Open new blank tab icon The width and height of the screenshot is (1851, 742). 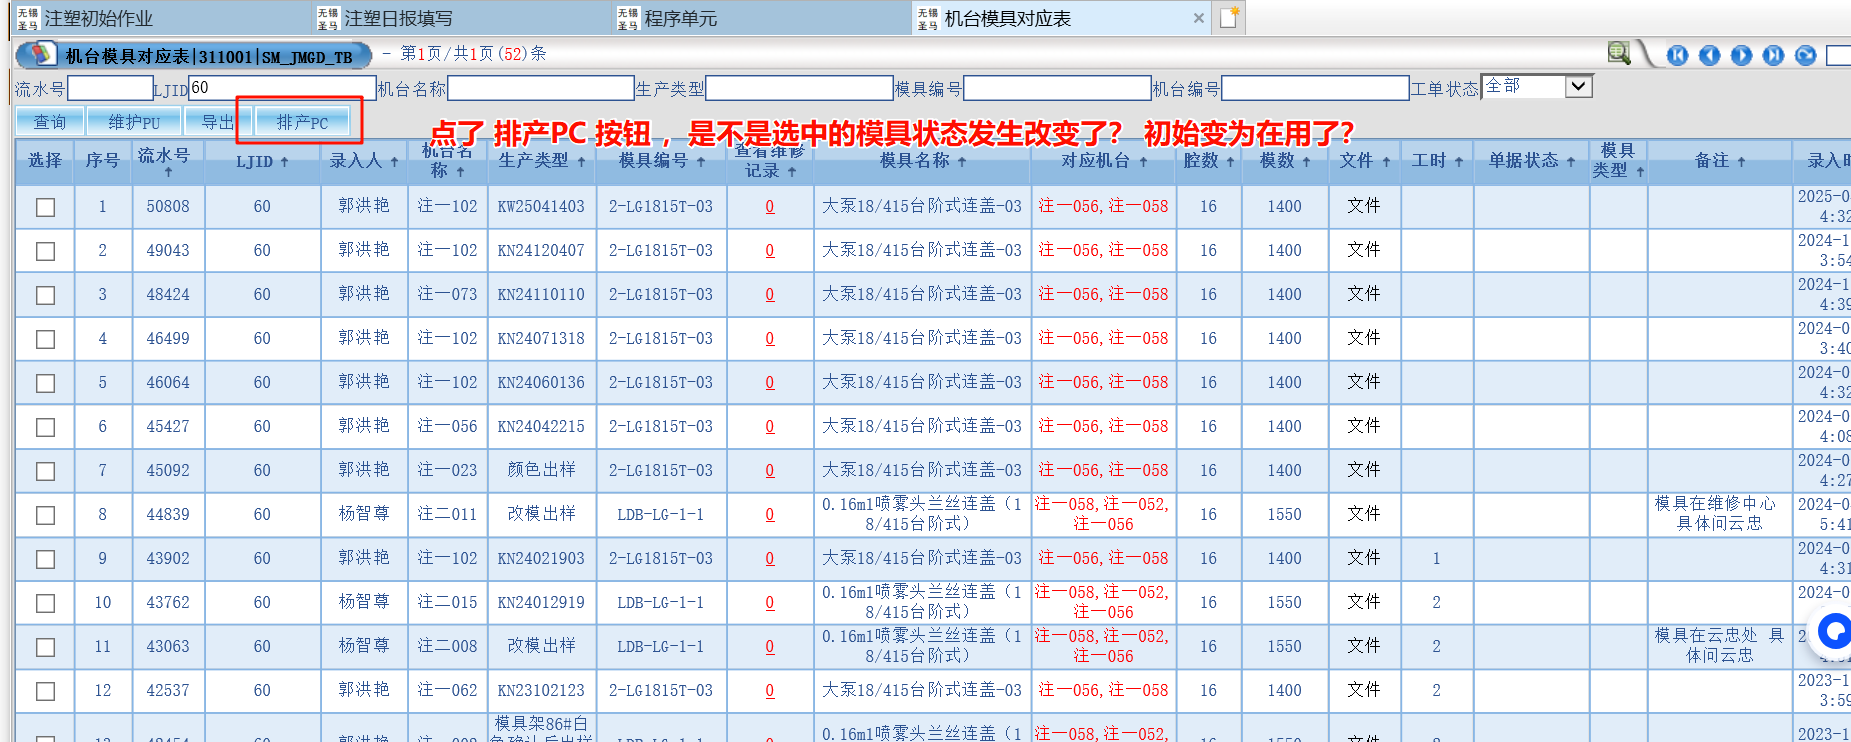point(1229,17)
